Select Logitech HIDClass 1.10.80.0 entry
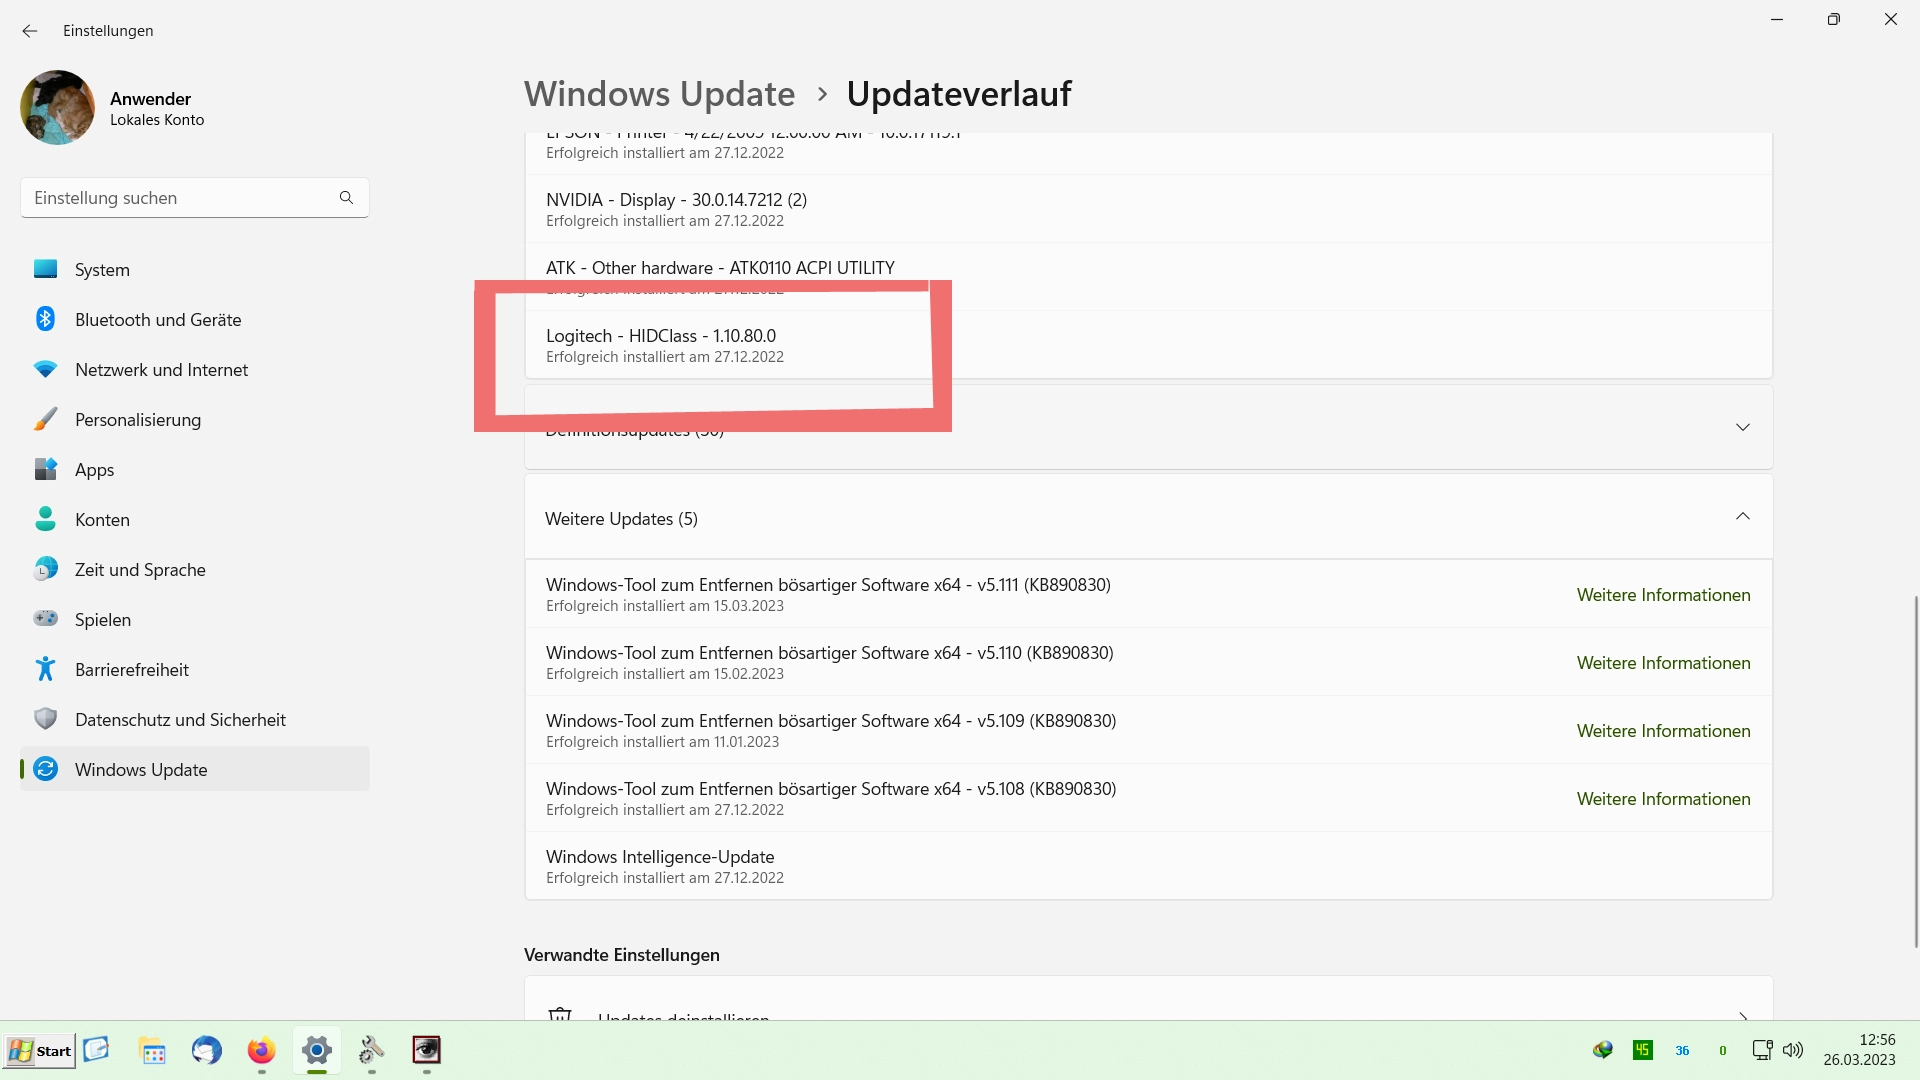This screenshot has width=1920, height=1080. (1148, 345)
